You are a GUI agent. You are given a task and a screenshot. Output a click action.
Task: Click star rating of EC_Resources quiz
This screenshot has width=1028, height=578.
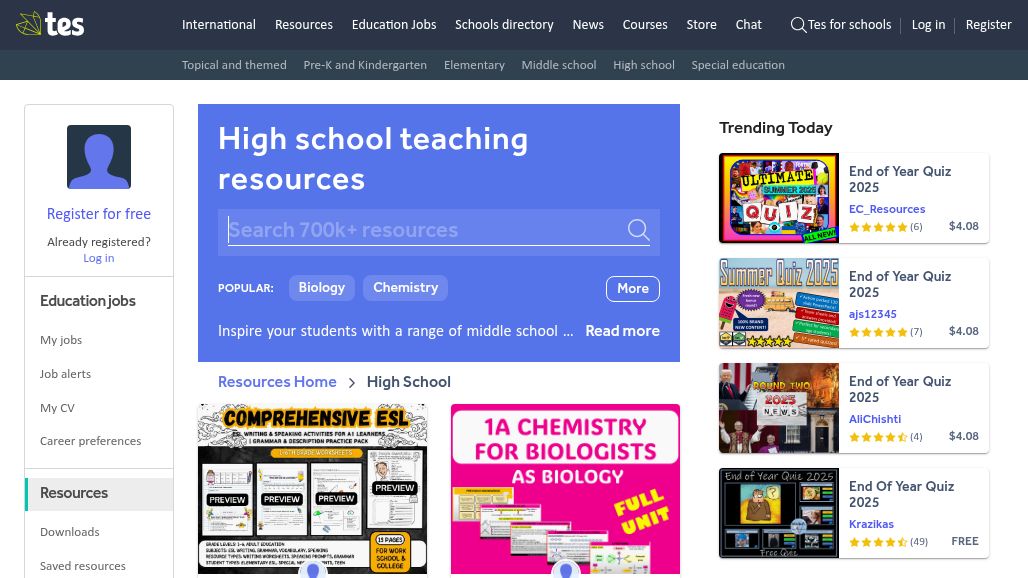(878, 227)
